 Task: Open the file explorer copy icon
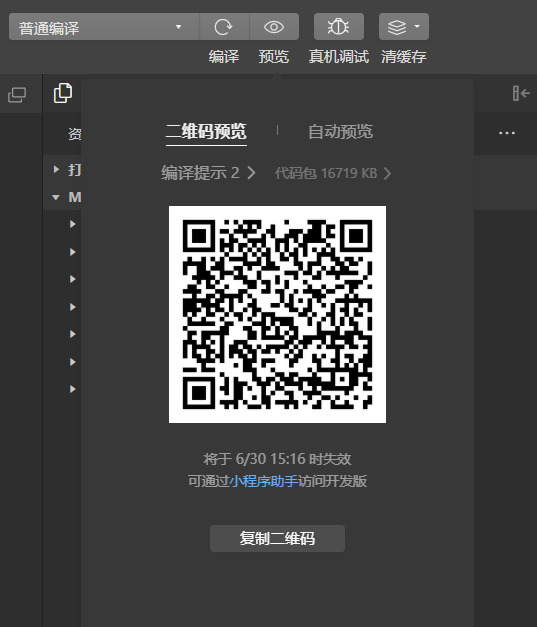(x=63, y=93)
